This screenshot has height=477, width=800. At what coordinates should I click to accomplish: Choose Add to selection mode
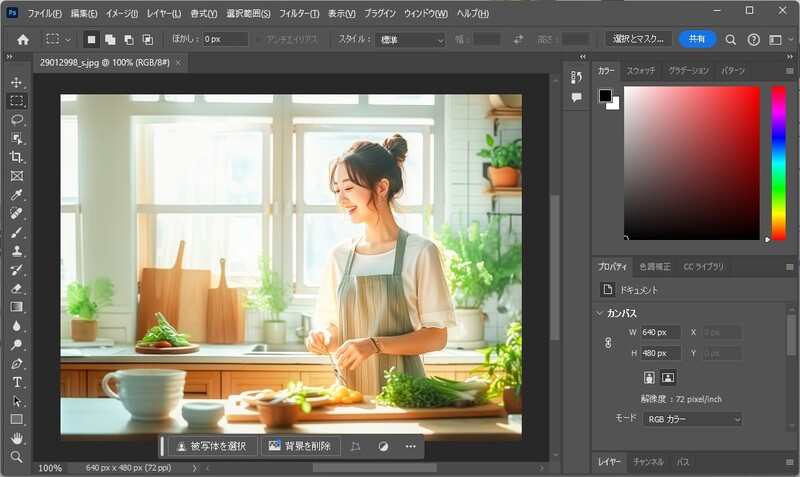110,39
